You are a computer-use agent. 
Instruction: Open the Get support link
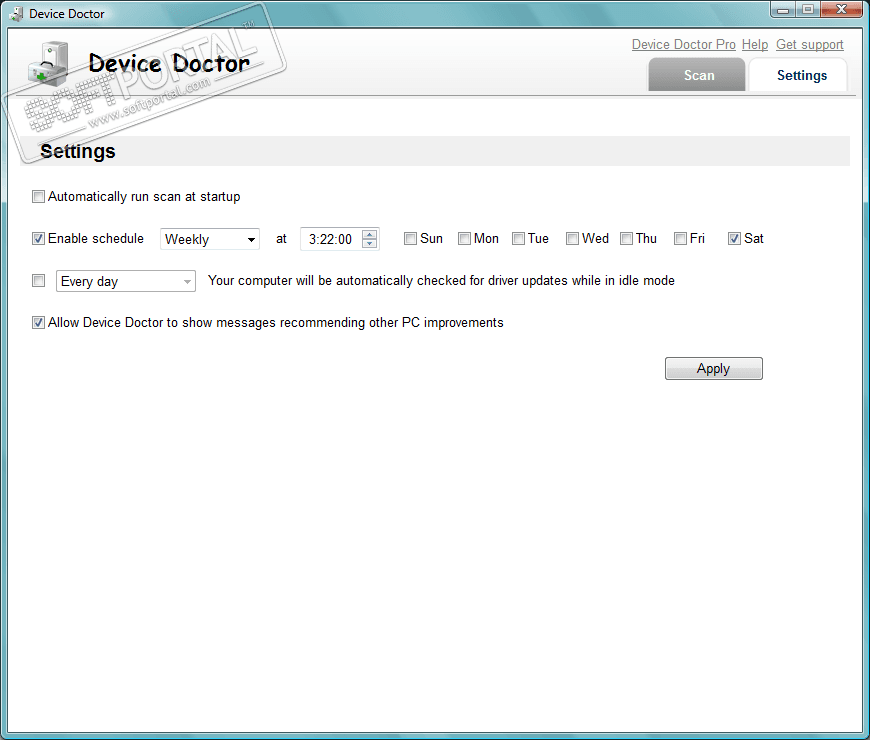pyautogui.click(x=810, y=44)
